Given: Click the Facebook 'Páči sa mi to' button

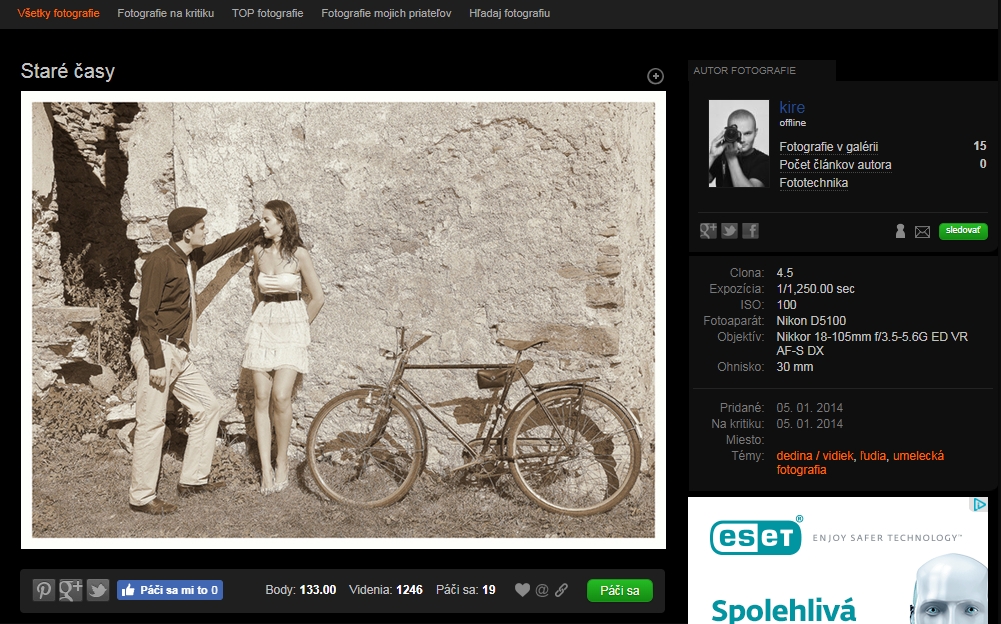Looking at the screenshot, I should (x=170, y=590).
